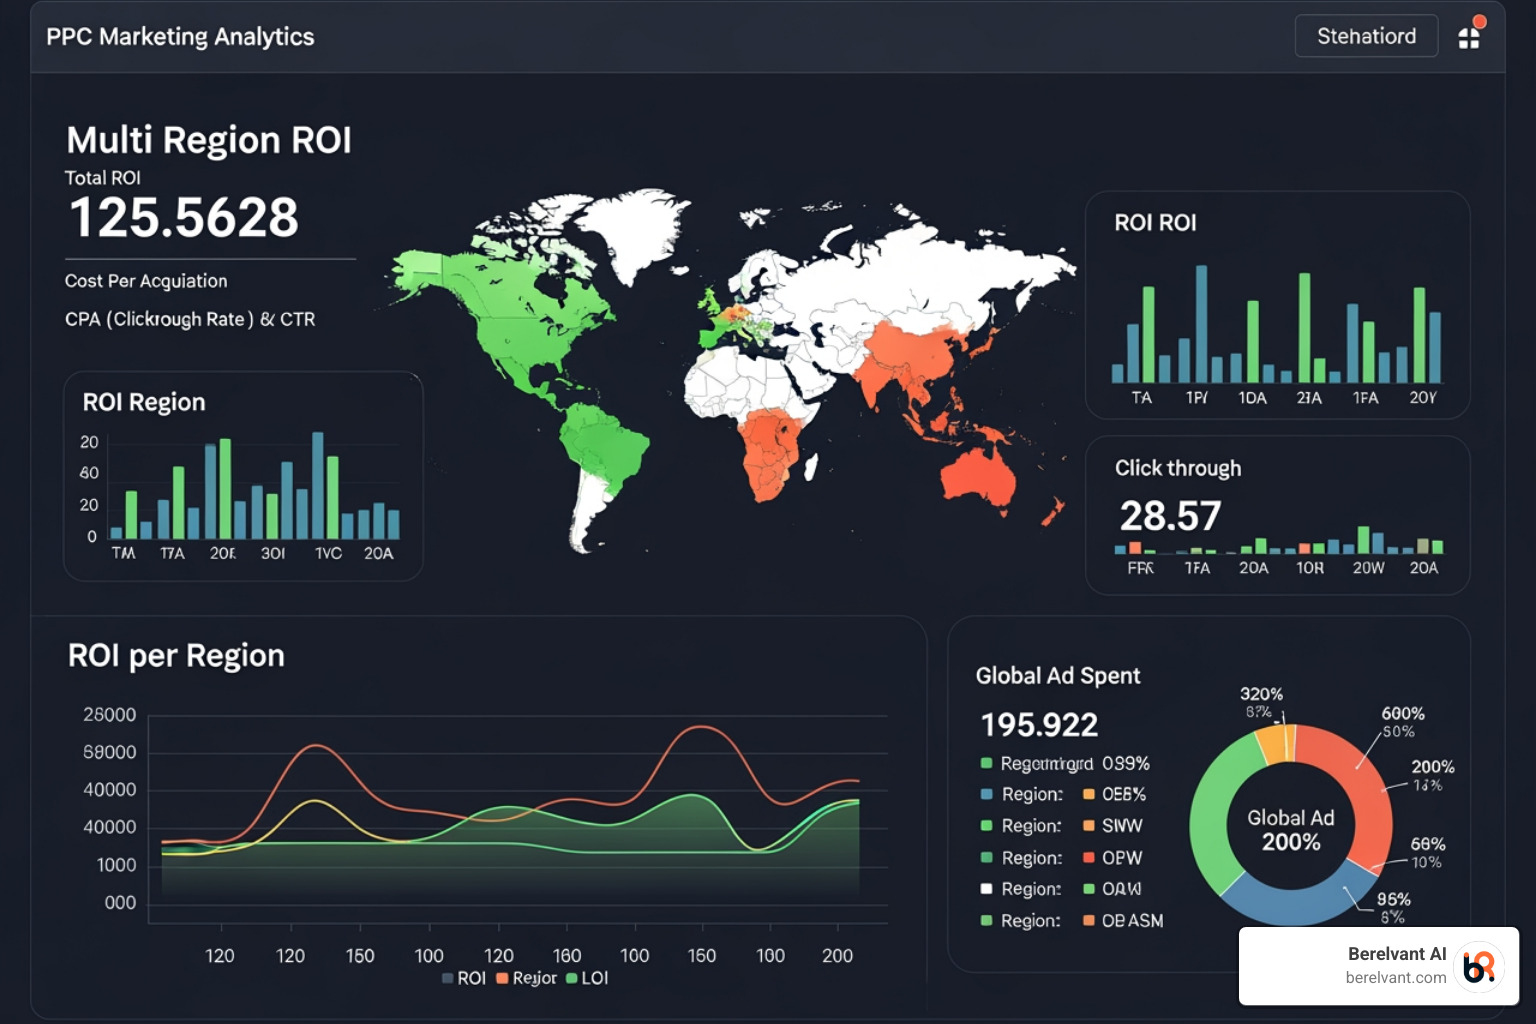Open the Cost Per Acquiation item

click(146, 281)
